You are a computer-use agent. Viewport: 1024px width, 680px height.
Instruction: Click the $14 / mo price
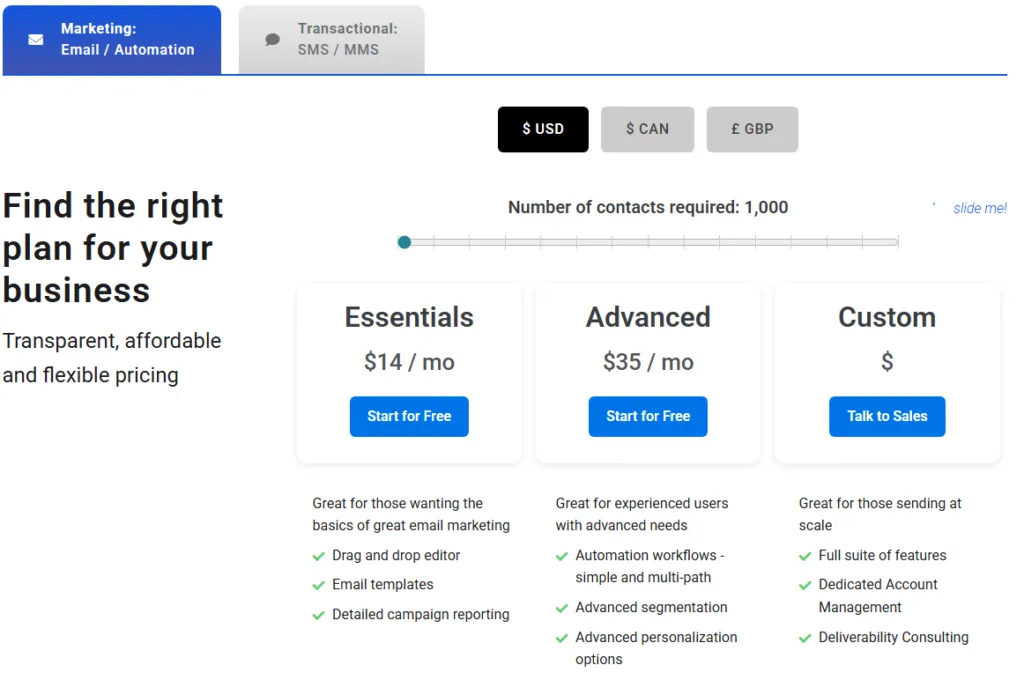pos(409,362)
